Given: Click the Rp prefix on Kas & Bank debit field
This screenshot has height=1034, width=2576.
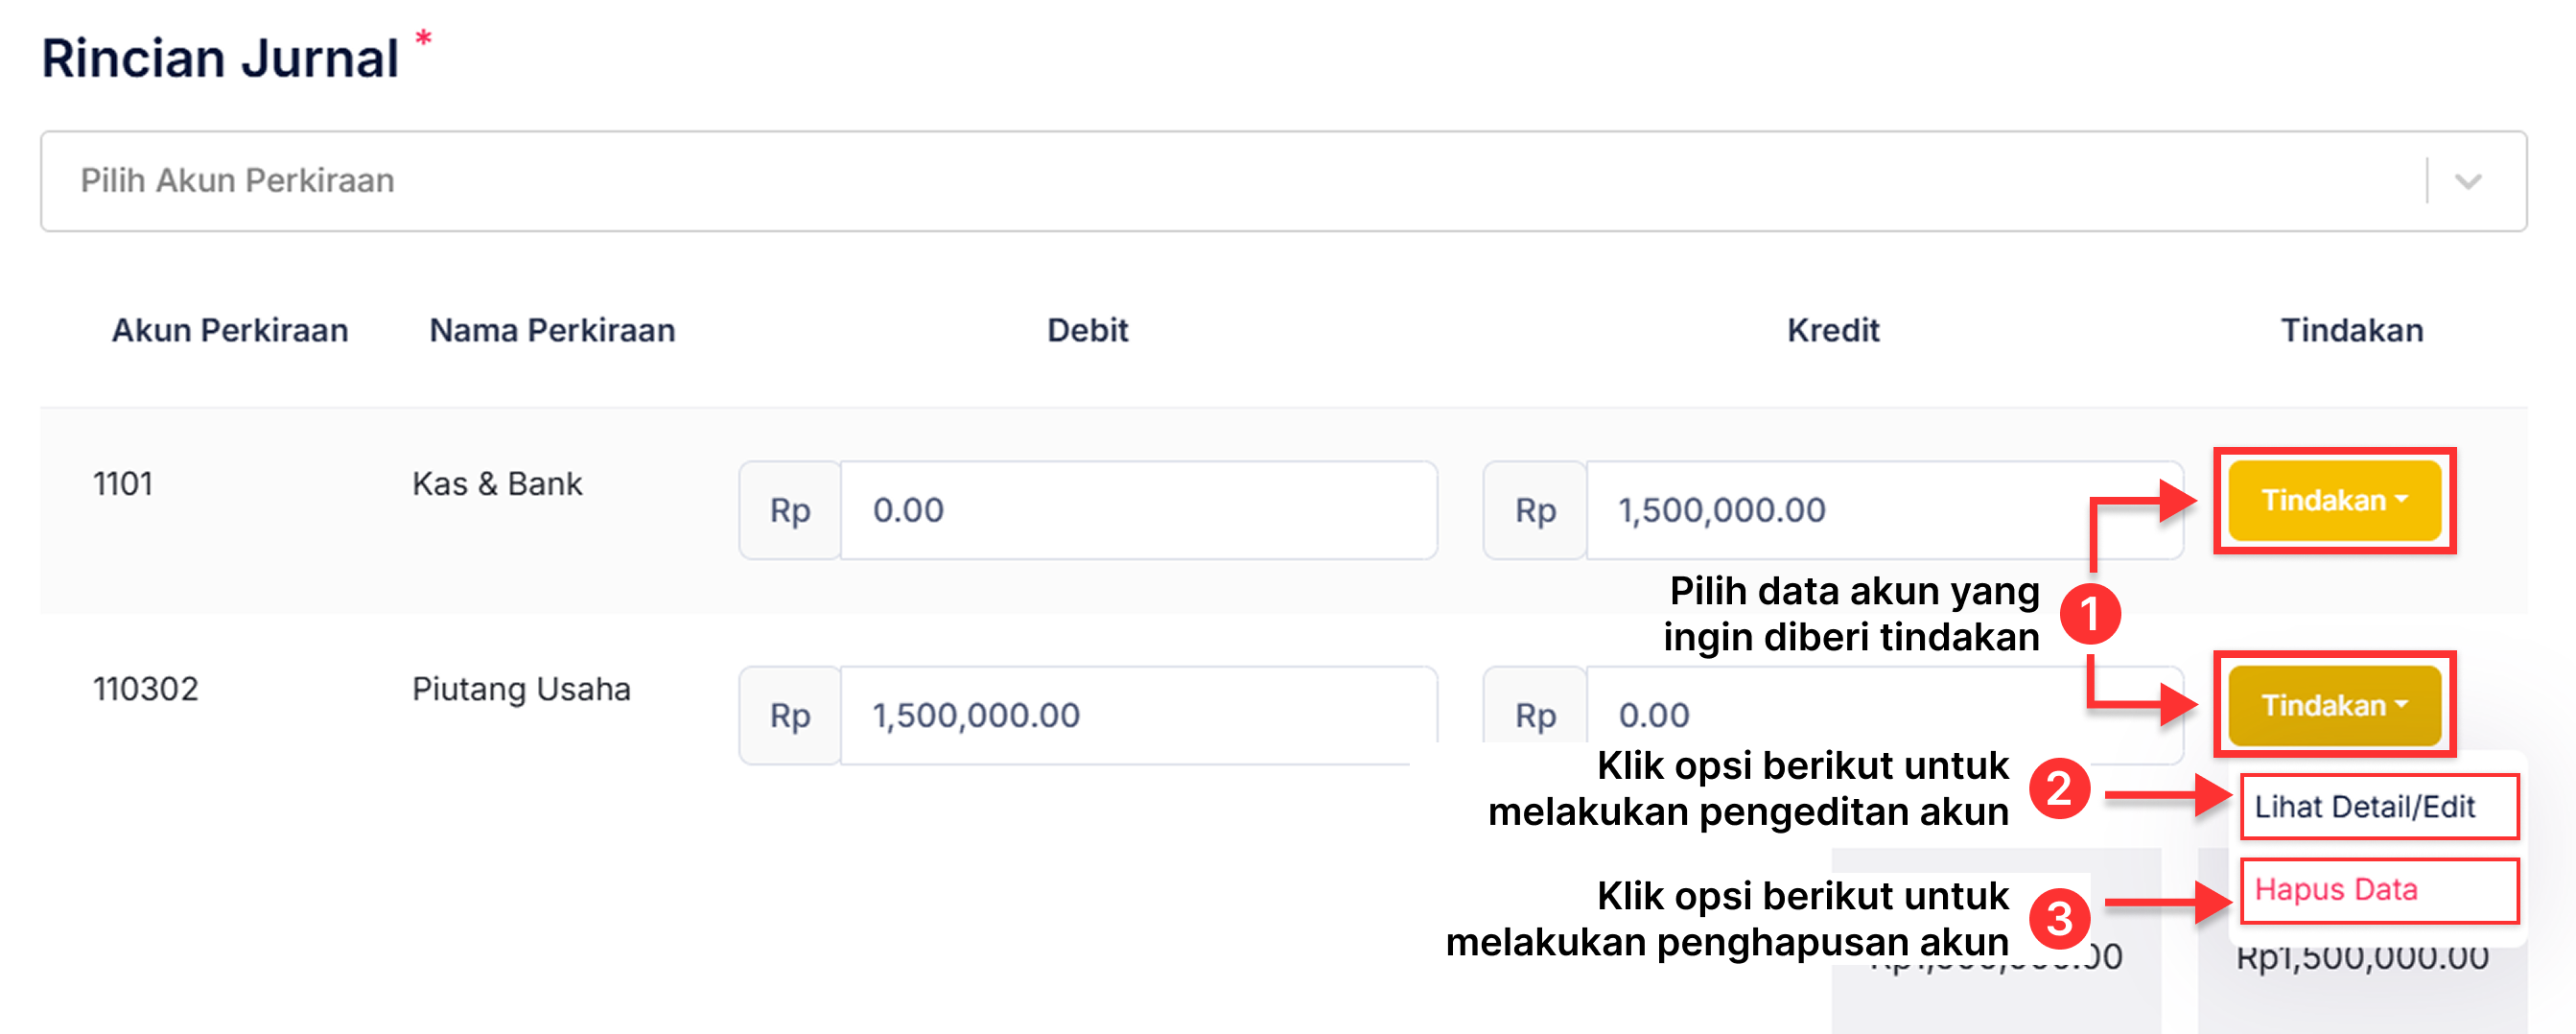Looking at the screenshot, I should click(x=789, y=509).
